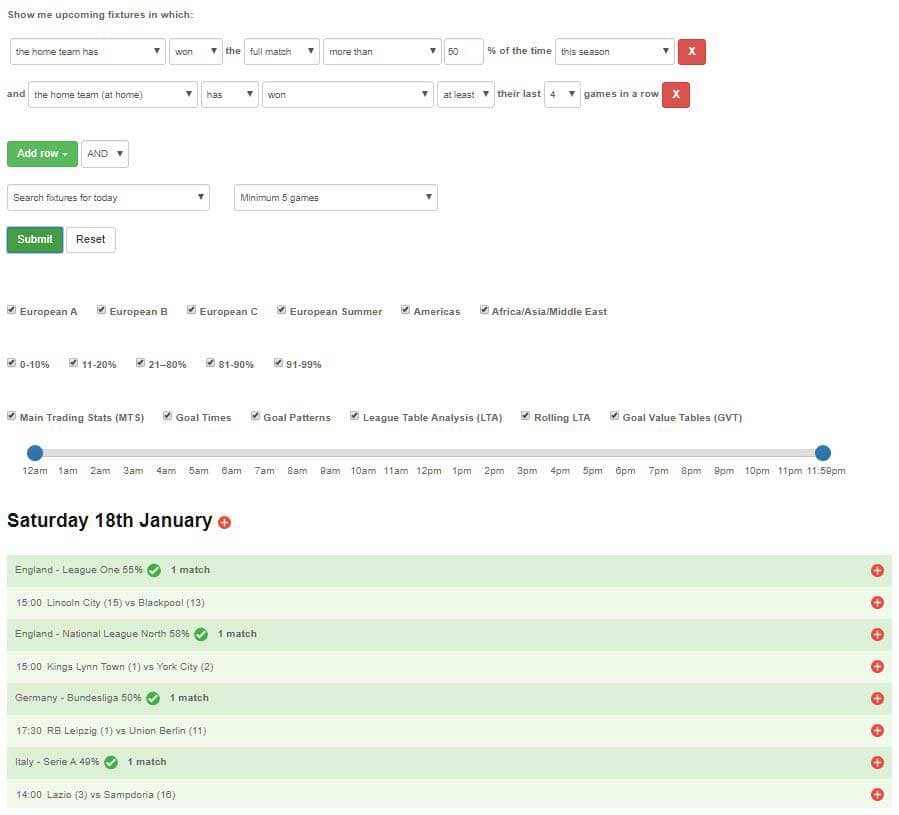The width and height of the screenshot is (899, 815).
Task: Open AND/OR operator dropdown
Action: point(105,154)
